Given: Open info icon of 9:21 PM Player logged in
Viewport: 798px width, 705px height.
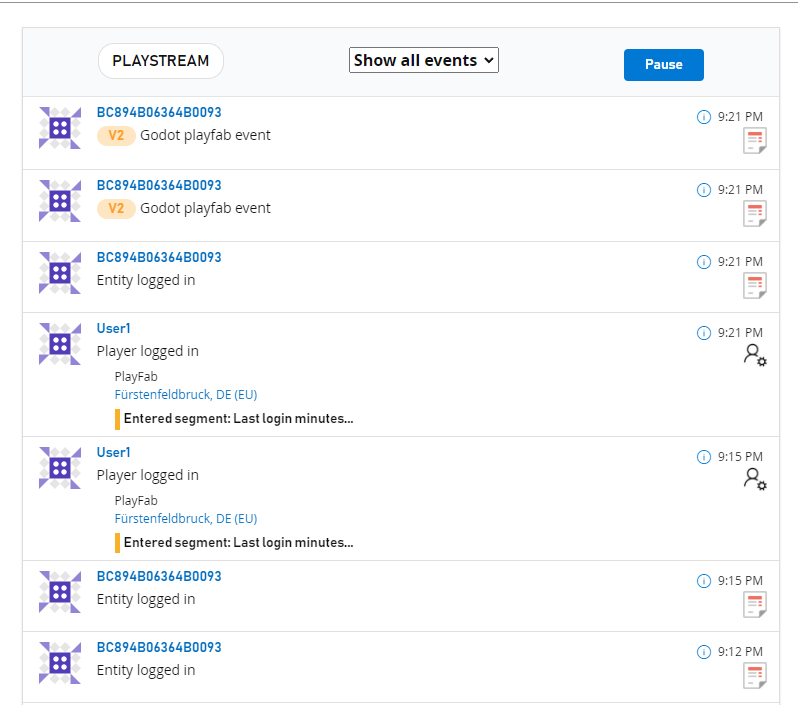Looking at the screenshot, I should click(x=703, y=333).
